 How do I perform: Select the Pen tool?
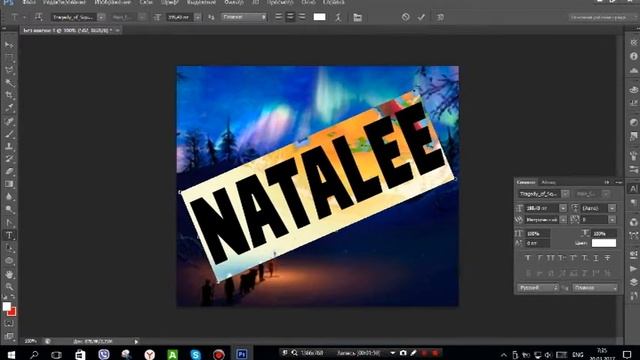pos(9,222)
